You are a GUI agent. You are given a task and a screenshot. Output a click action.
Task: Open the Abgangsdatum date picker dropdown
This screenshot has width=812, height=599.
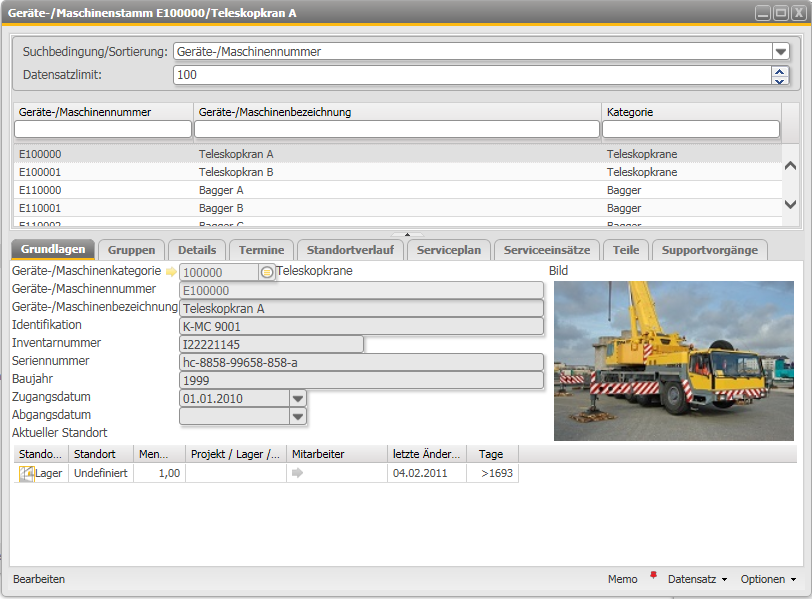(297, 416)
